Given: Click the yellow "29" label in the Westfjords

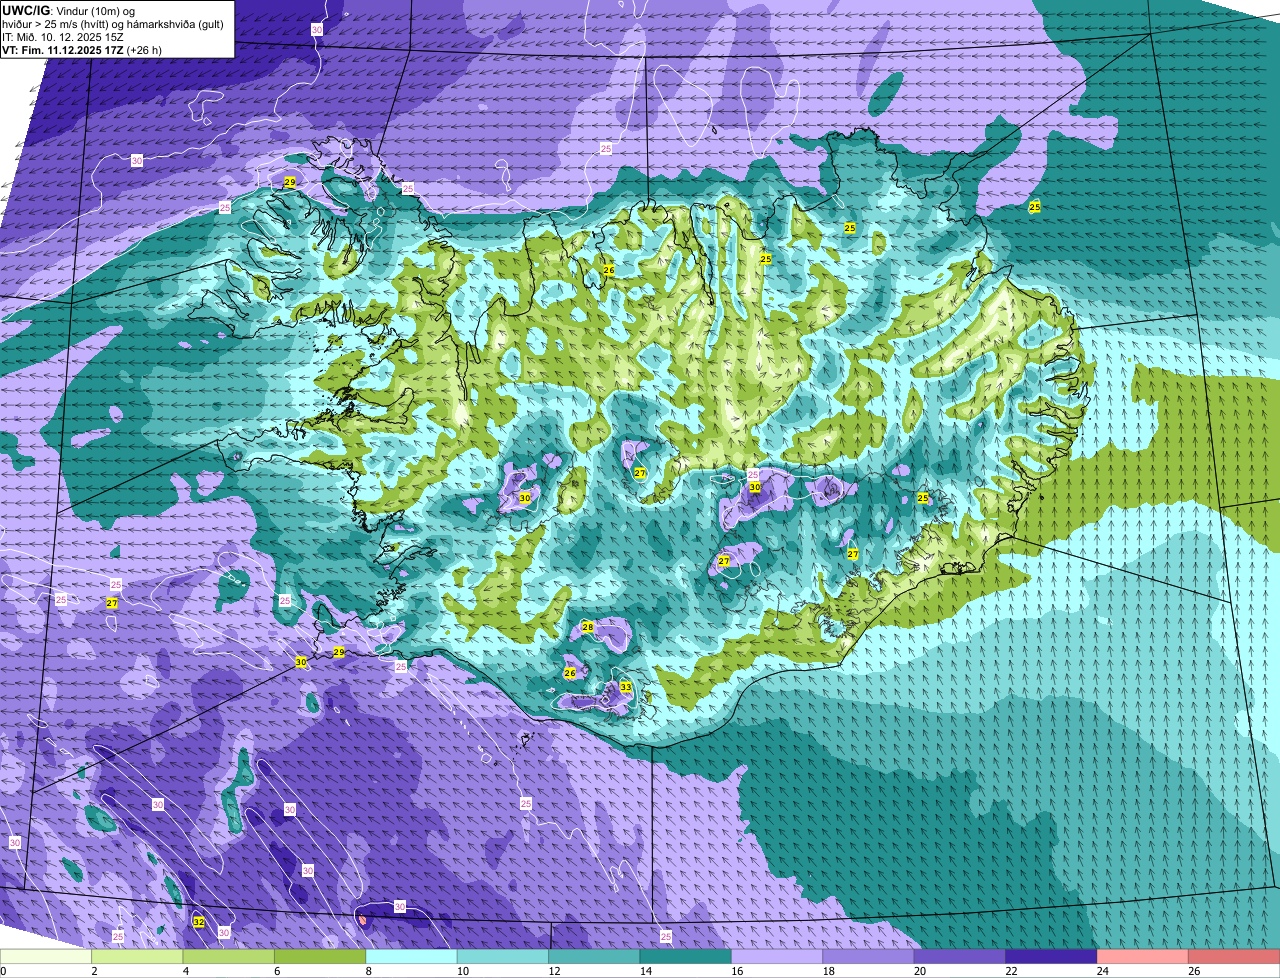Looking at the screenshot, I should (x=290, y=182).
